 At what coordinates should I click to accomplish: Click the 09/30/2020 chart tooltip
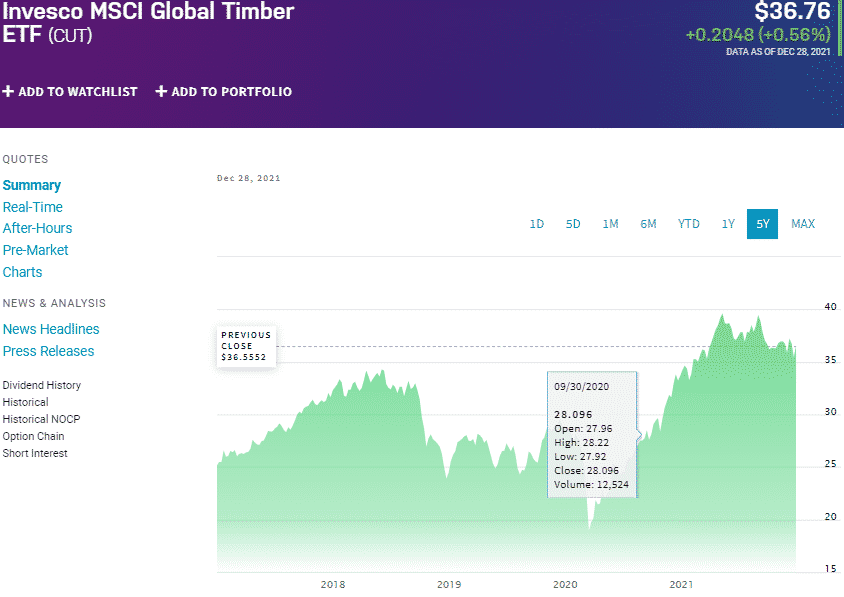point(589,435)
